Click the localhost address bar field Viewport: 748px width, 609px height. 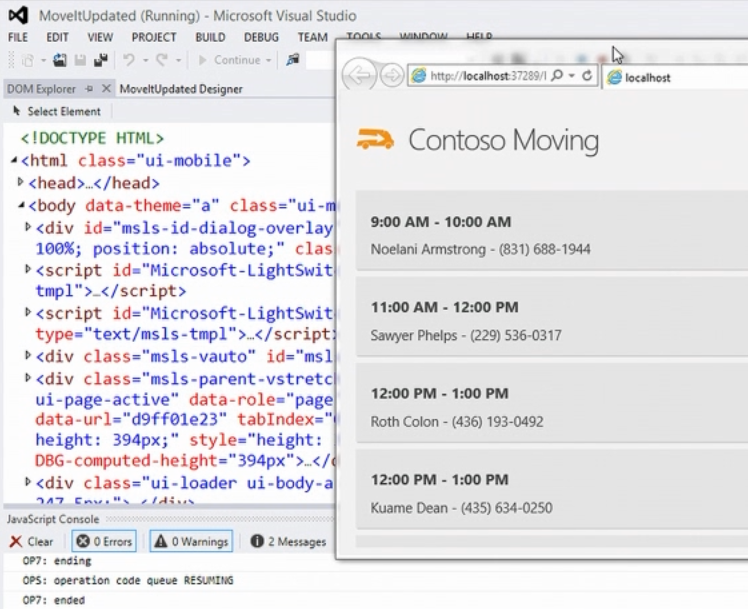(x=488, y=76)
